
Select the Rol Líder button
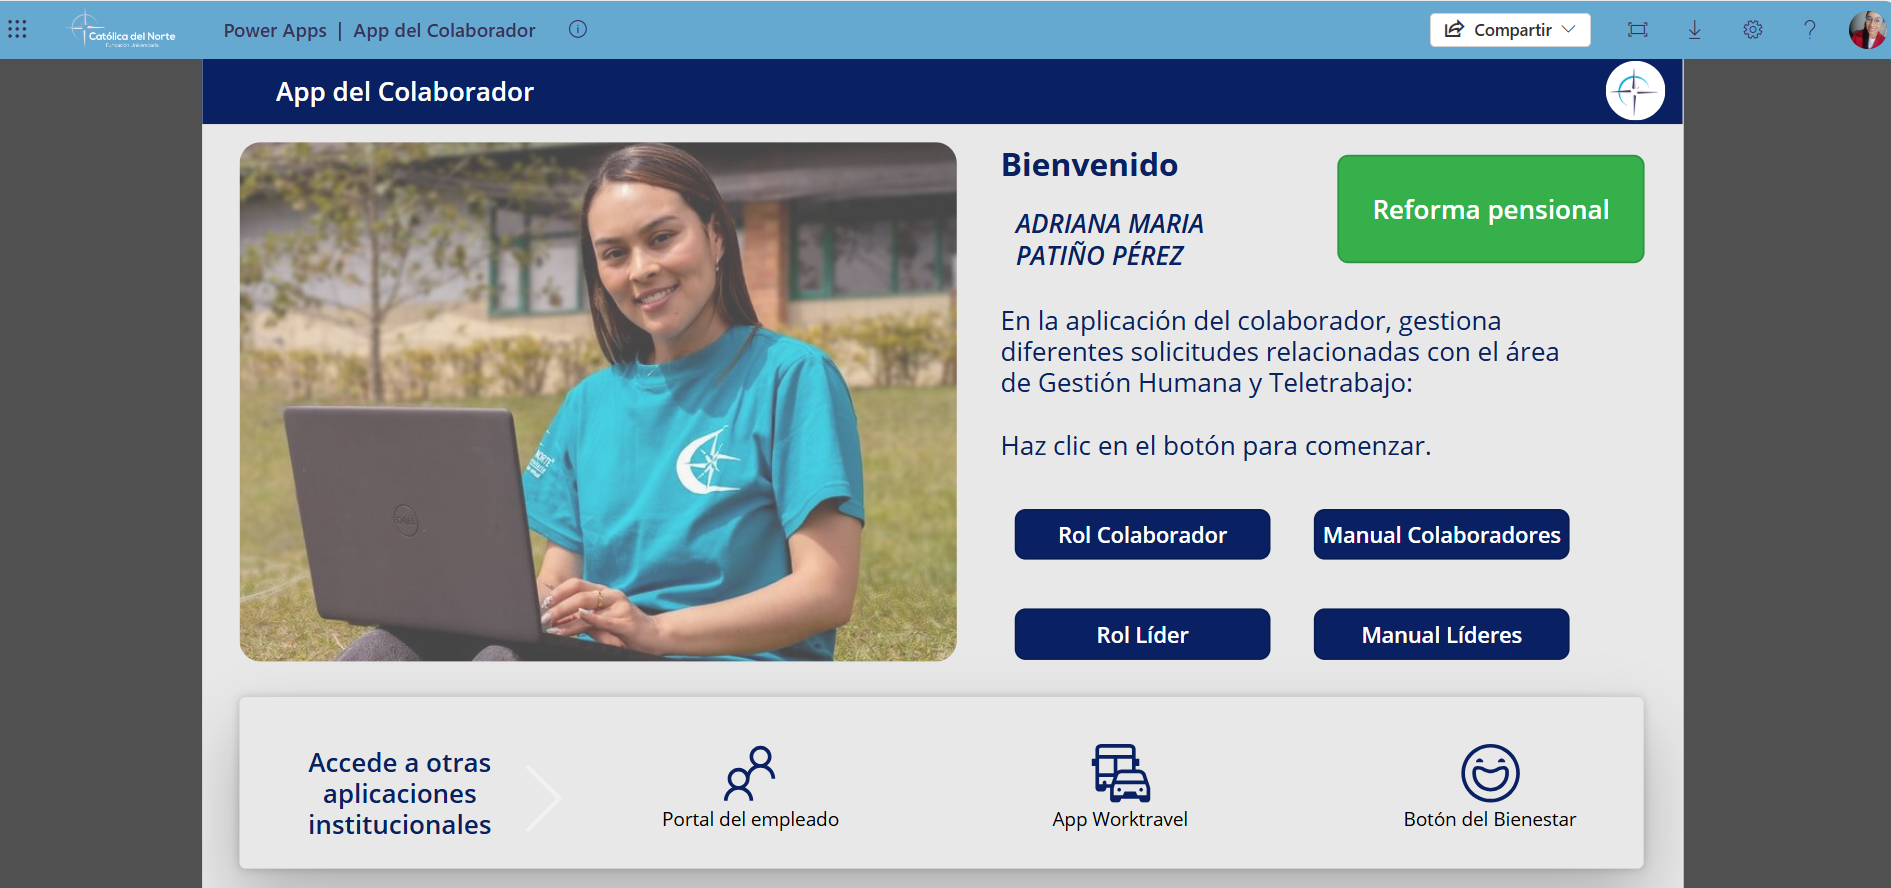point(1142,634)
